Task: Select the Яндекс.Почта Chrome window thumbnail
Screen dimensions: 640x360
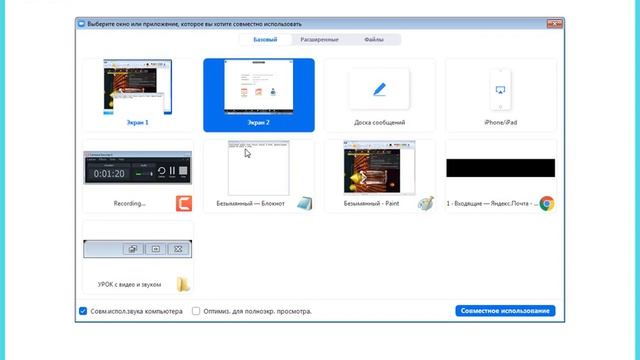Action: pyautogui.click(x=500, y=168)
